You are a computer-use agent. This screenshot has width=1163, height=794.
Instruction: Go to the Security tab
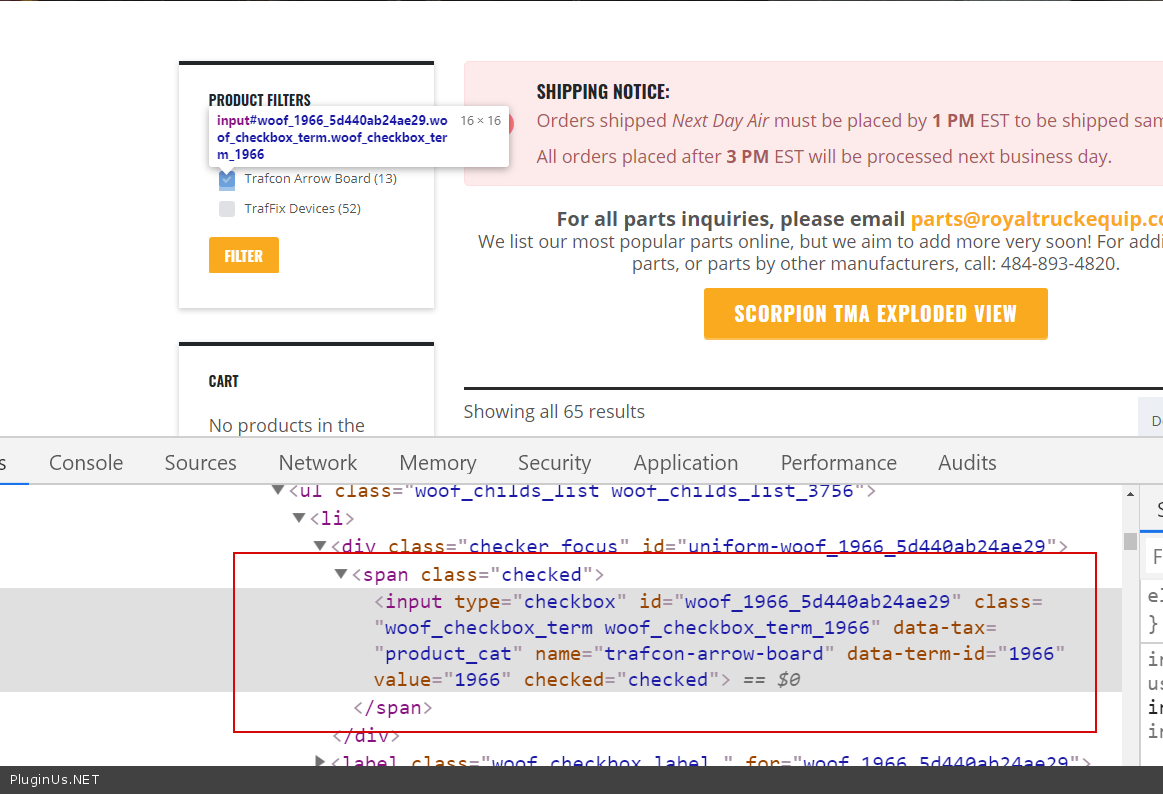pos(554,463)
